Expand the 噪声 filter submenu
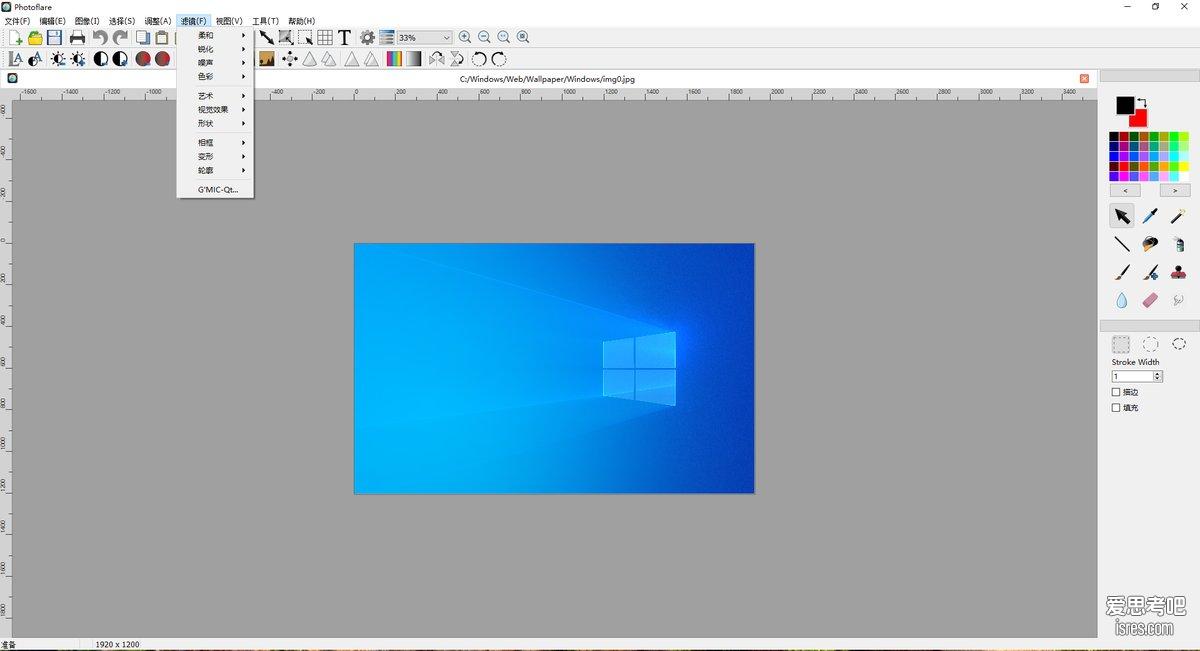This screenshot has height=651, width=1200. click(x=215, y=62)
